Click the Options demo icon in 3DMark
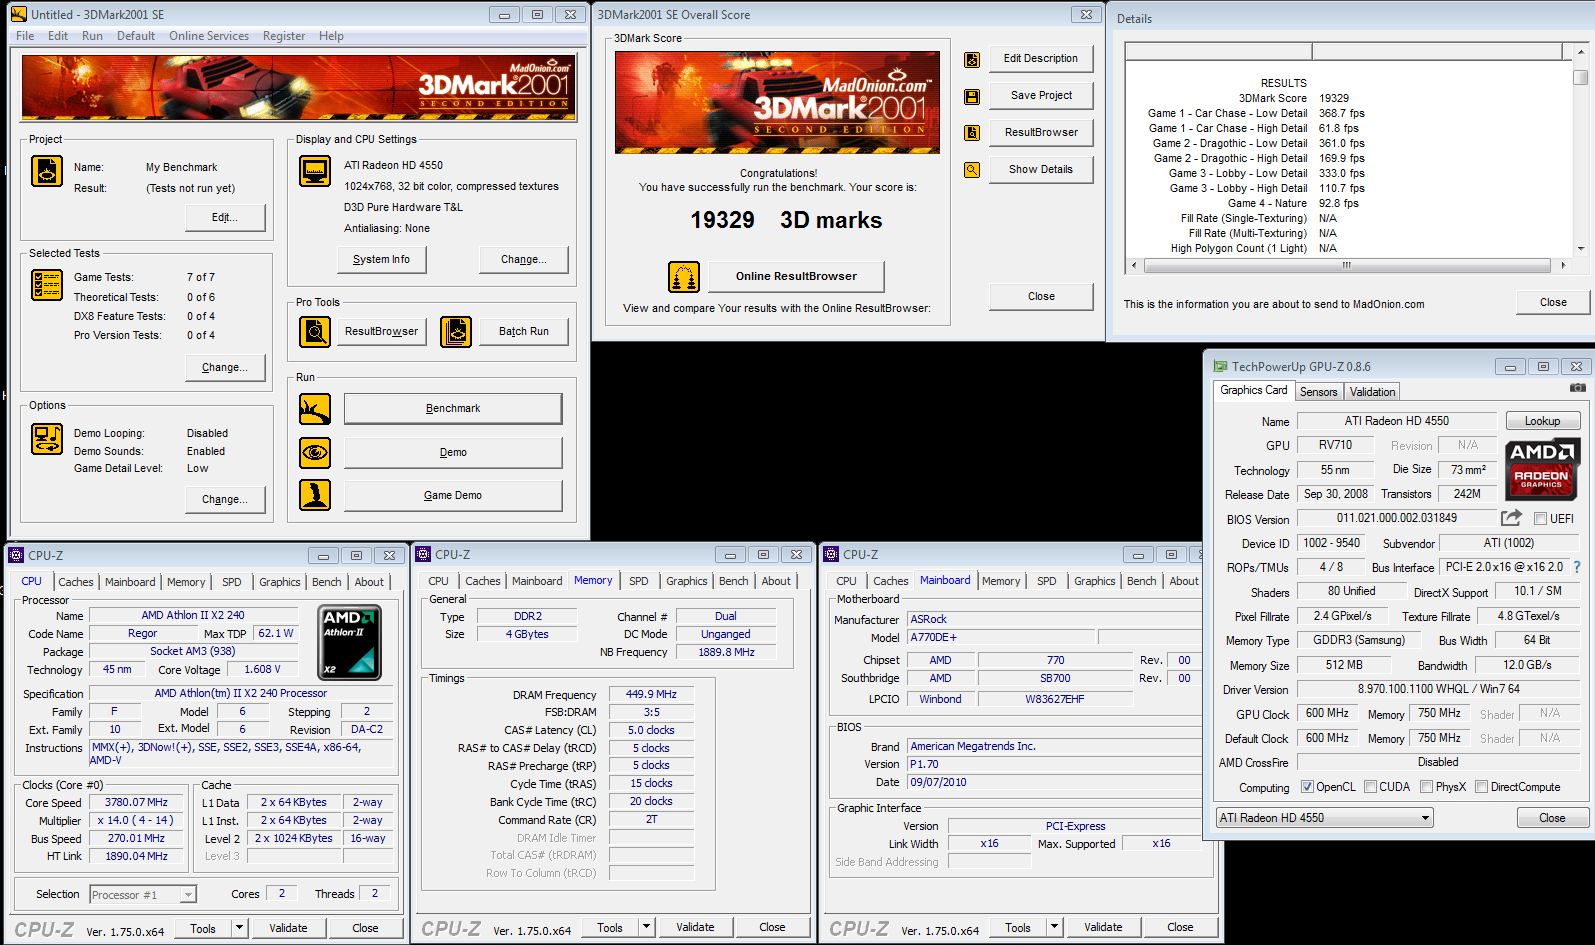The image size is (1595, 945). (47, 439)
